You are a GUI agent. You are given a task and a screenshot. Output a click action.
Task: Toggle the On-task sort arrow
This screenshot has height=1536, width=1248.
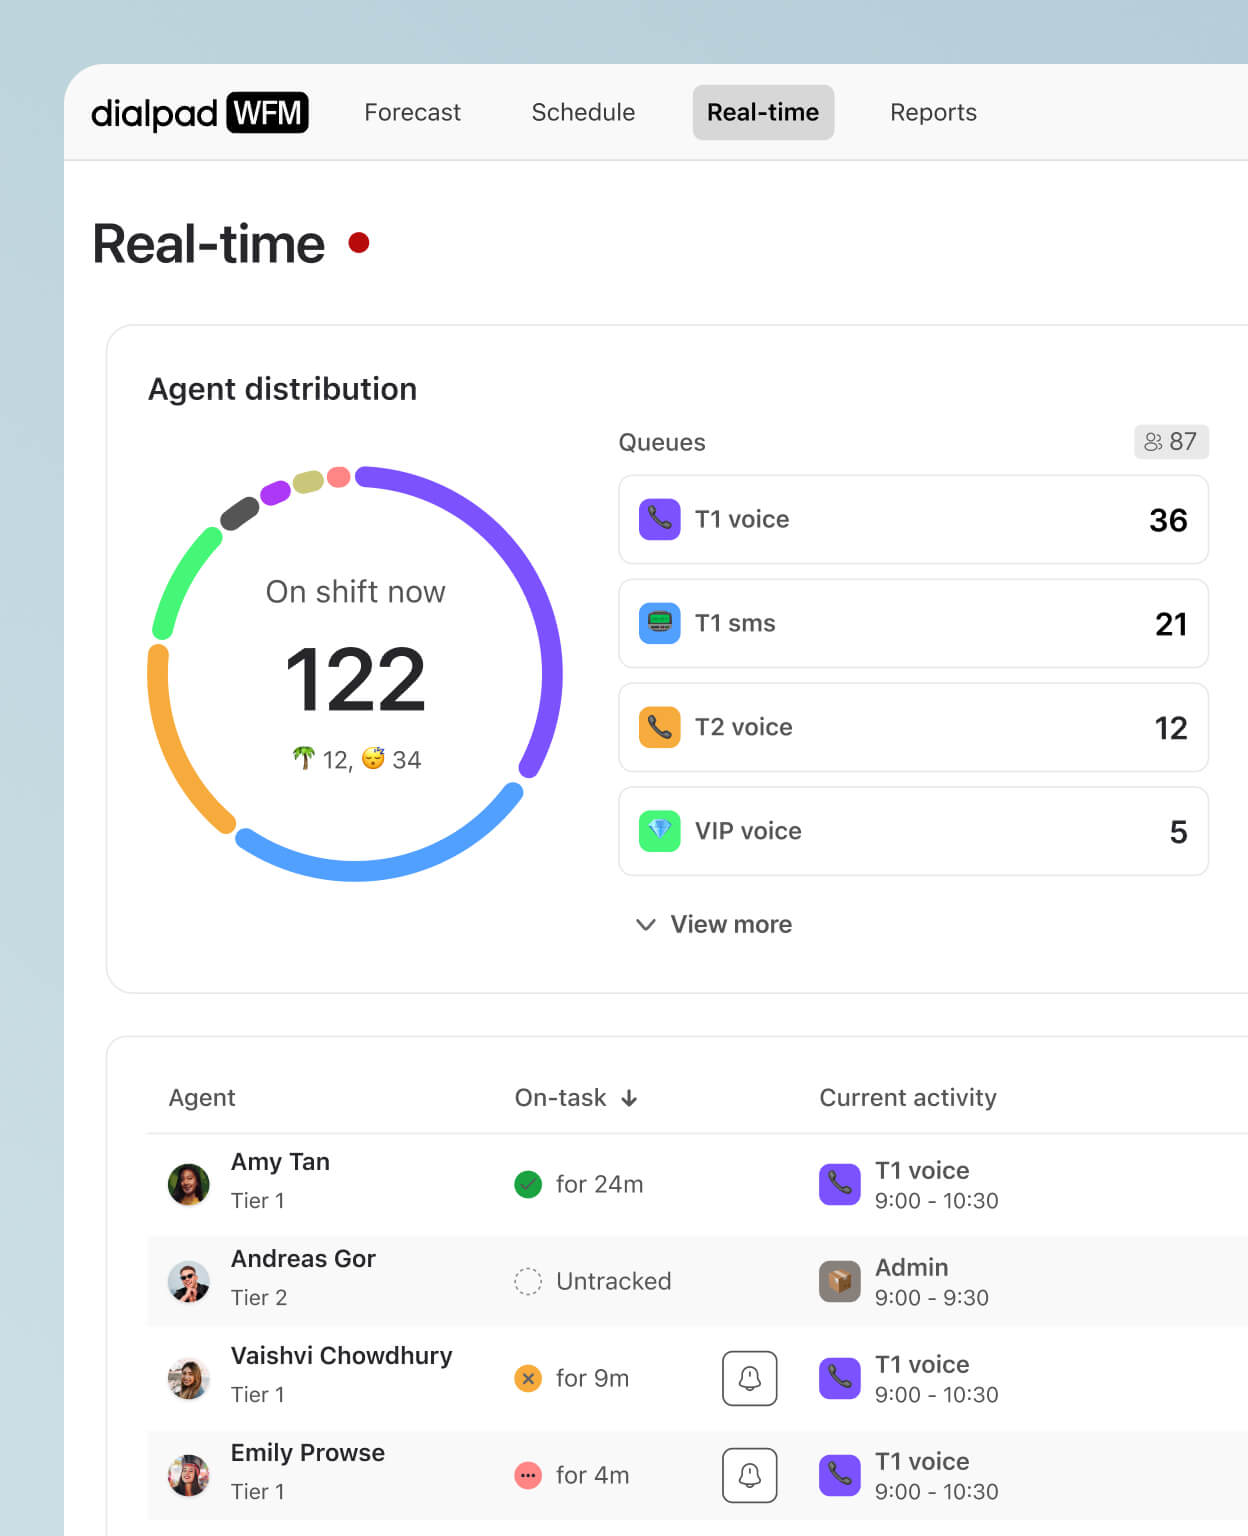click(x=629, y=1097)
